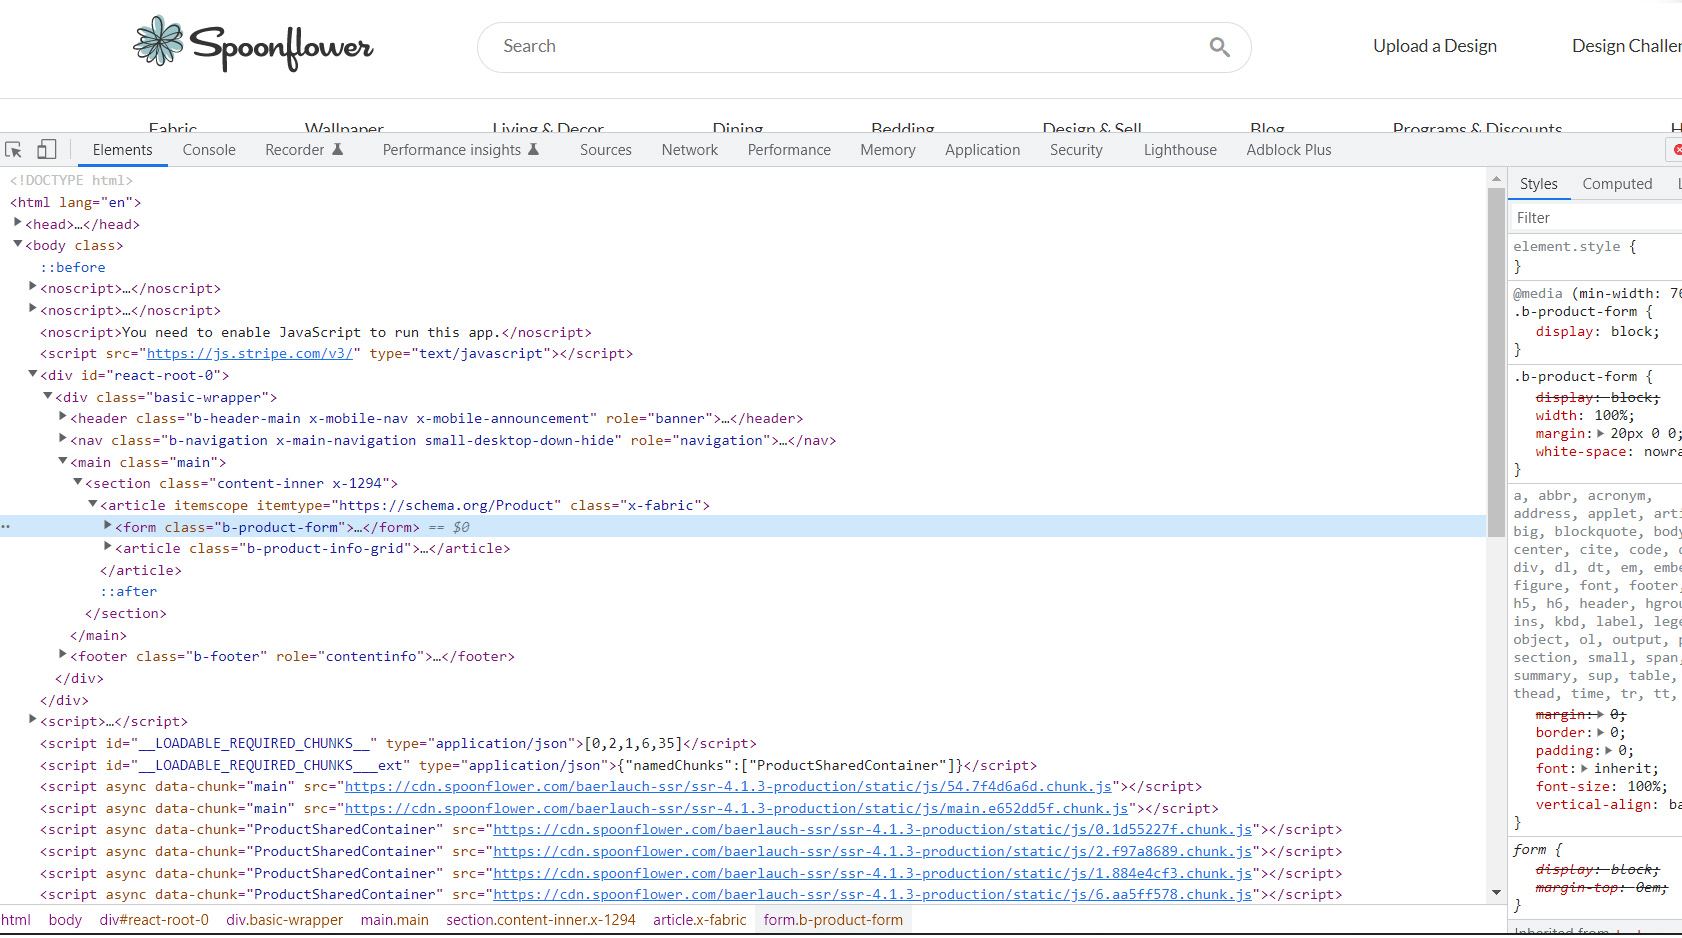
Task: Collapse the section content-inner node
Action: tap(78, 482)
